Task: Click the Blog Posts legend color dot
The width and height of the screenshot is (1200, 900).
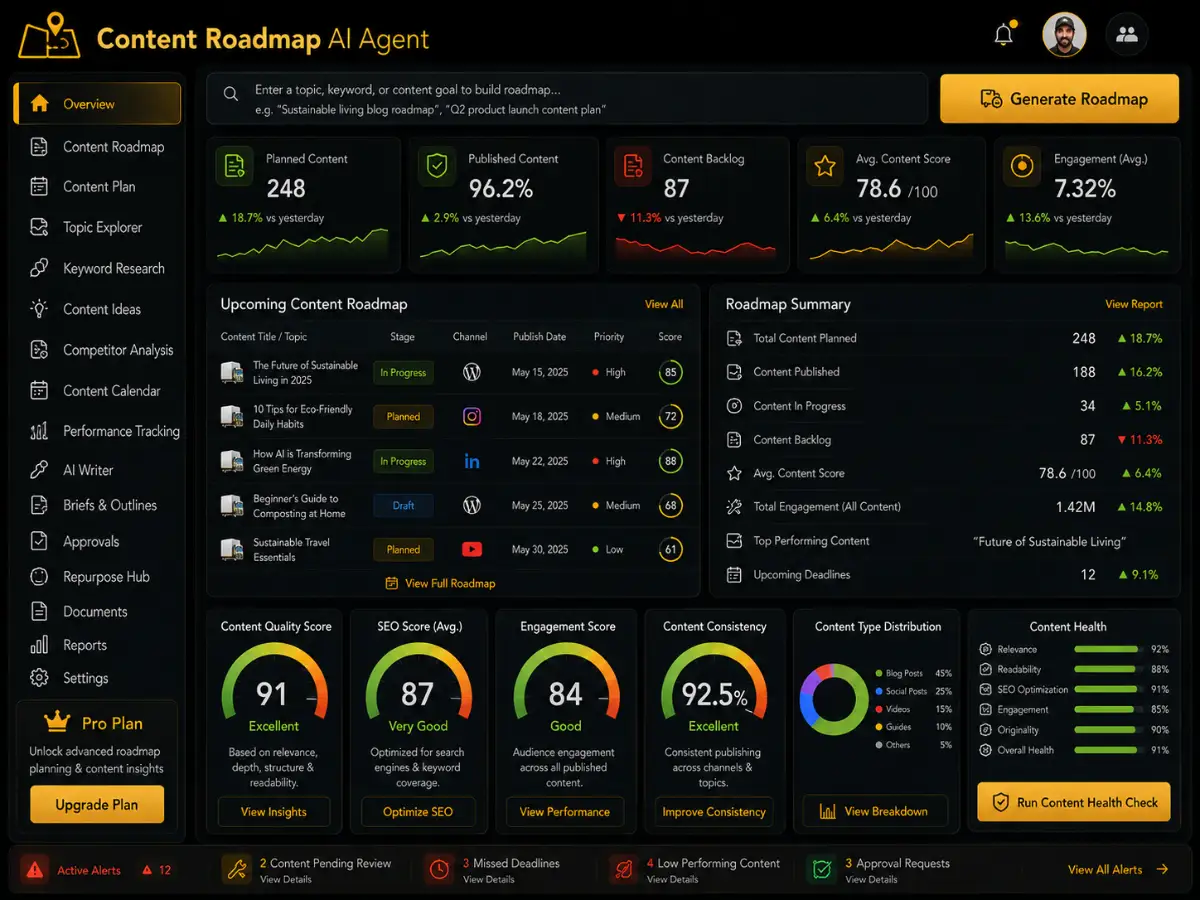Action: (x=878, y=674)
